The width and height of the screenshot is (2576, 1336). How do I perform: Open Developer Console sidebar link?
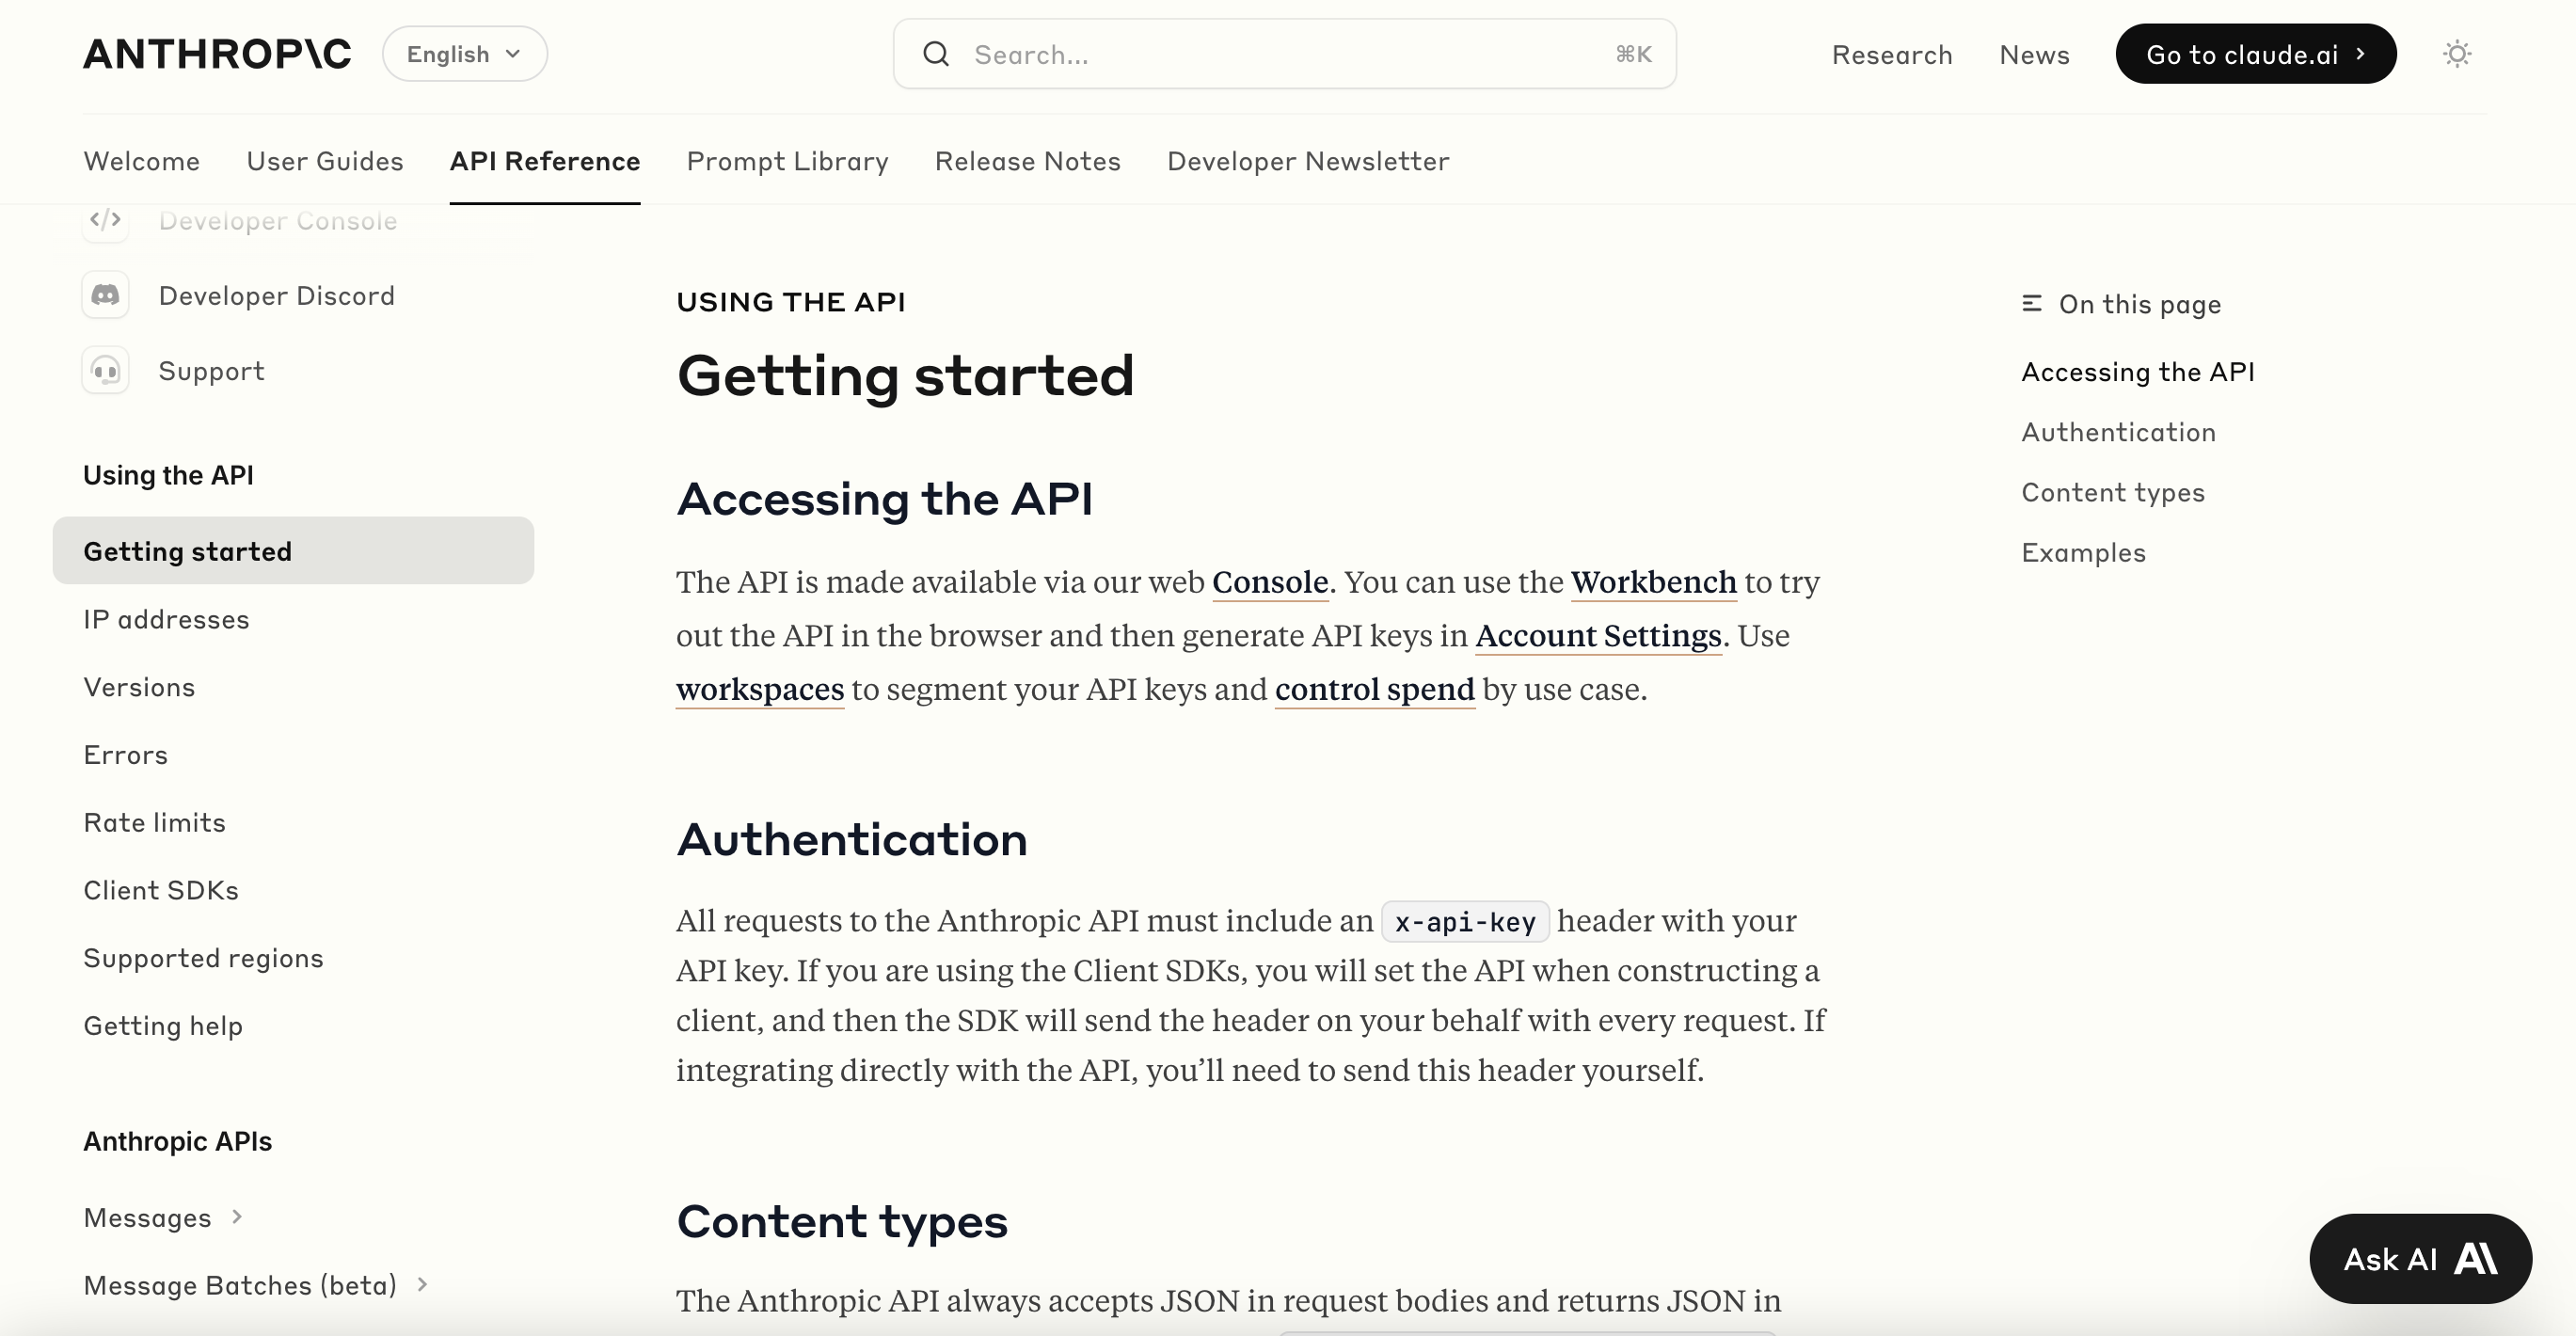pyautogui.click(x=278, y=221)
